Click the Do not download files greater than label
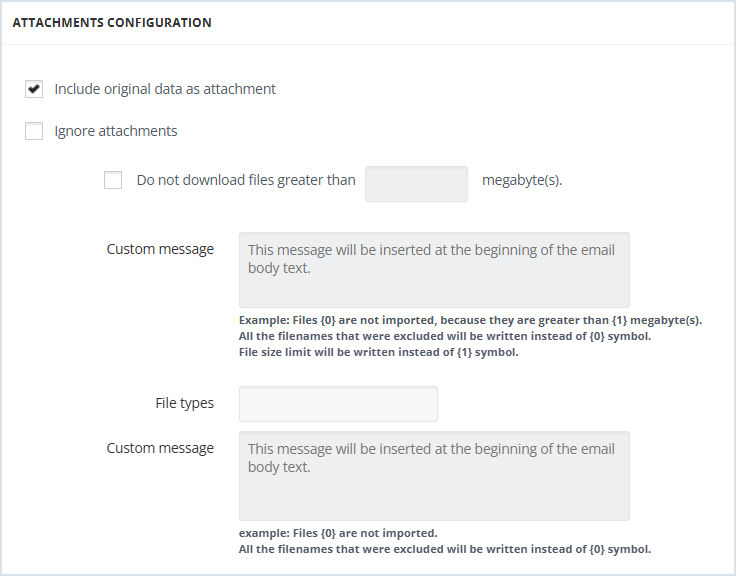The image size is (736, 576). (246, 180)
